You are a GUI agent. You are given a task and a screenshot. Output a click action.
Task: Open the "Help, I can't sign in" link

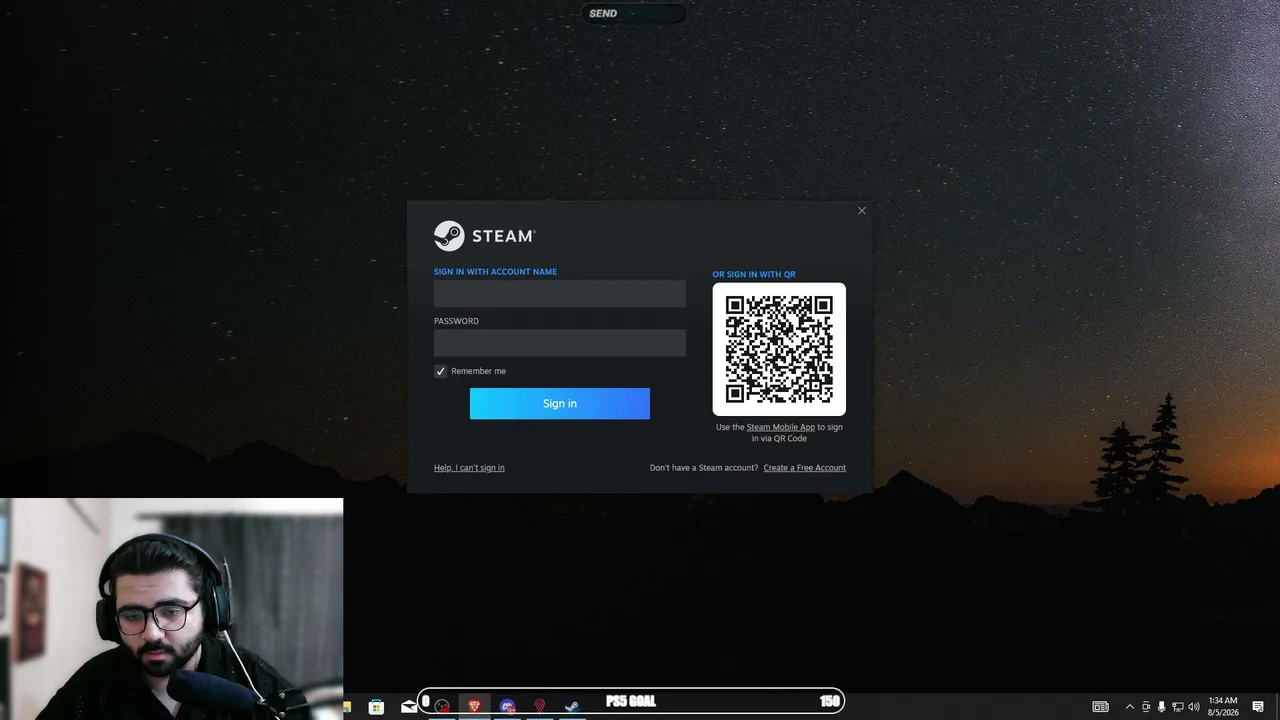point(469,468)
